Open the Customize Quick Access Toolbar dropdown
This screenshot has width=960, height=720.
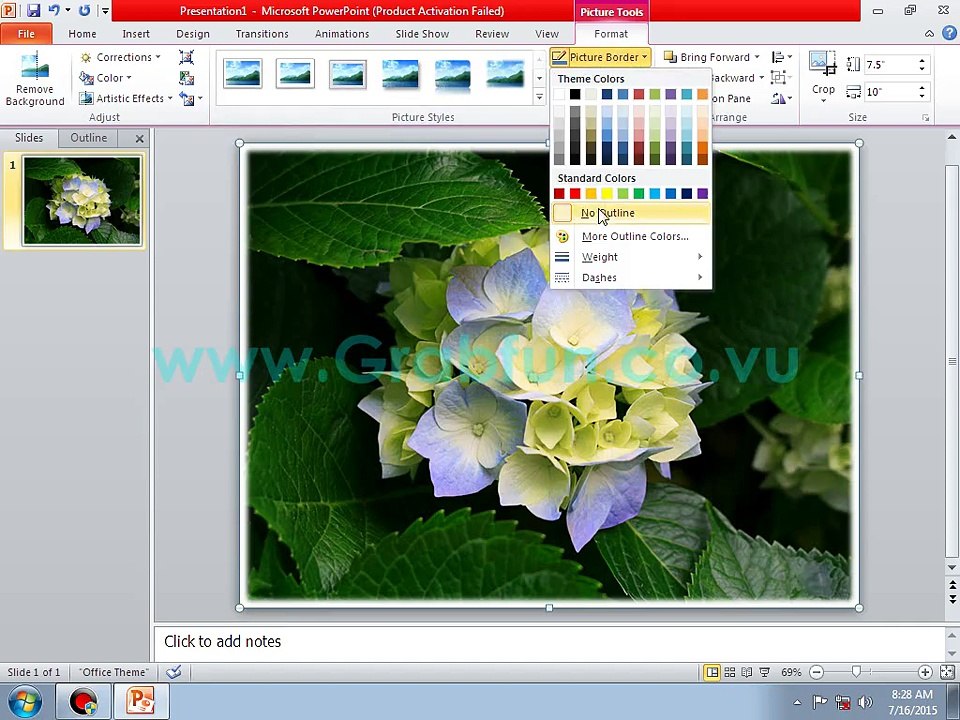coord(105,11)
